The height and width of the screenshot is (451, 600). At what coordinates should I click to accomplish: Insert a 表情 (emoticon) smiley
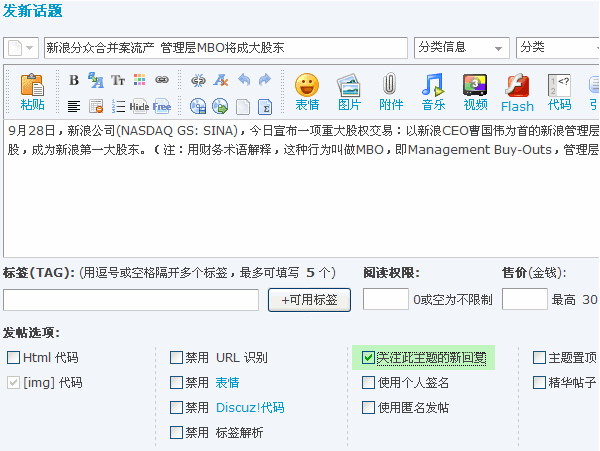[307, 90]
